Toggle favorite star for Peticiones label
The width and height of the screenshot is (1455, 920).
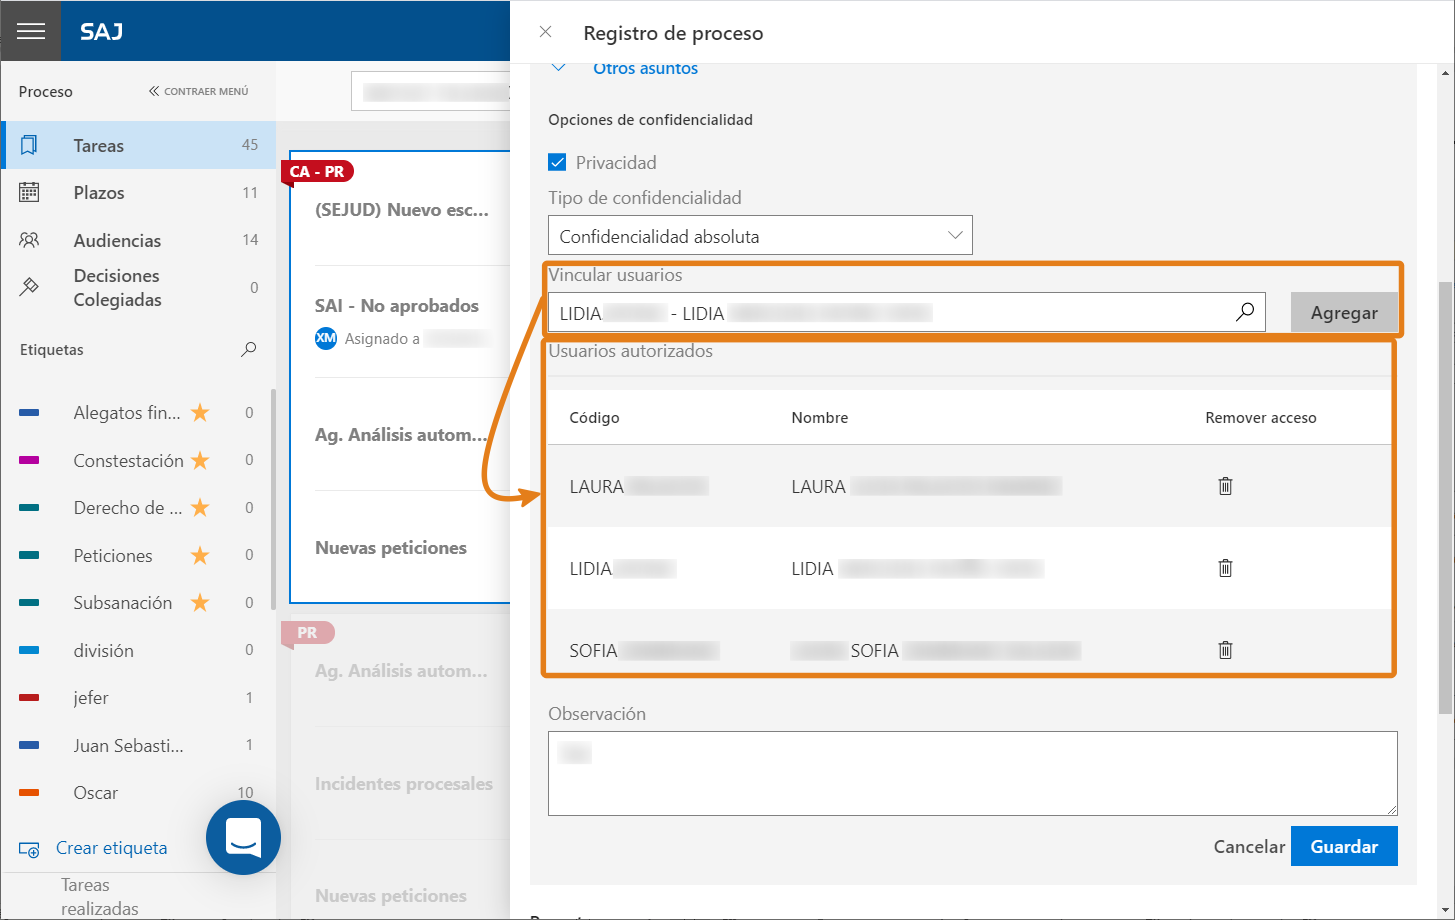click(x=200, y=555)
